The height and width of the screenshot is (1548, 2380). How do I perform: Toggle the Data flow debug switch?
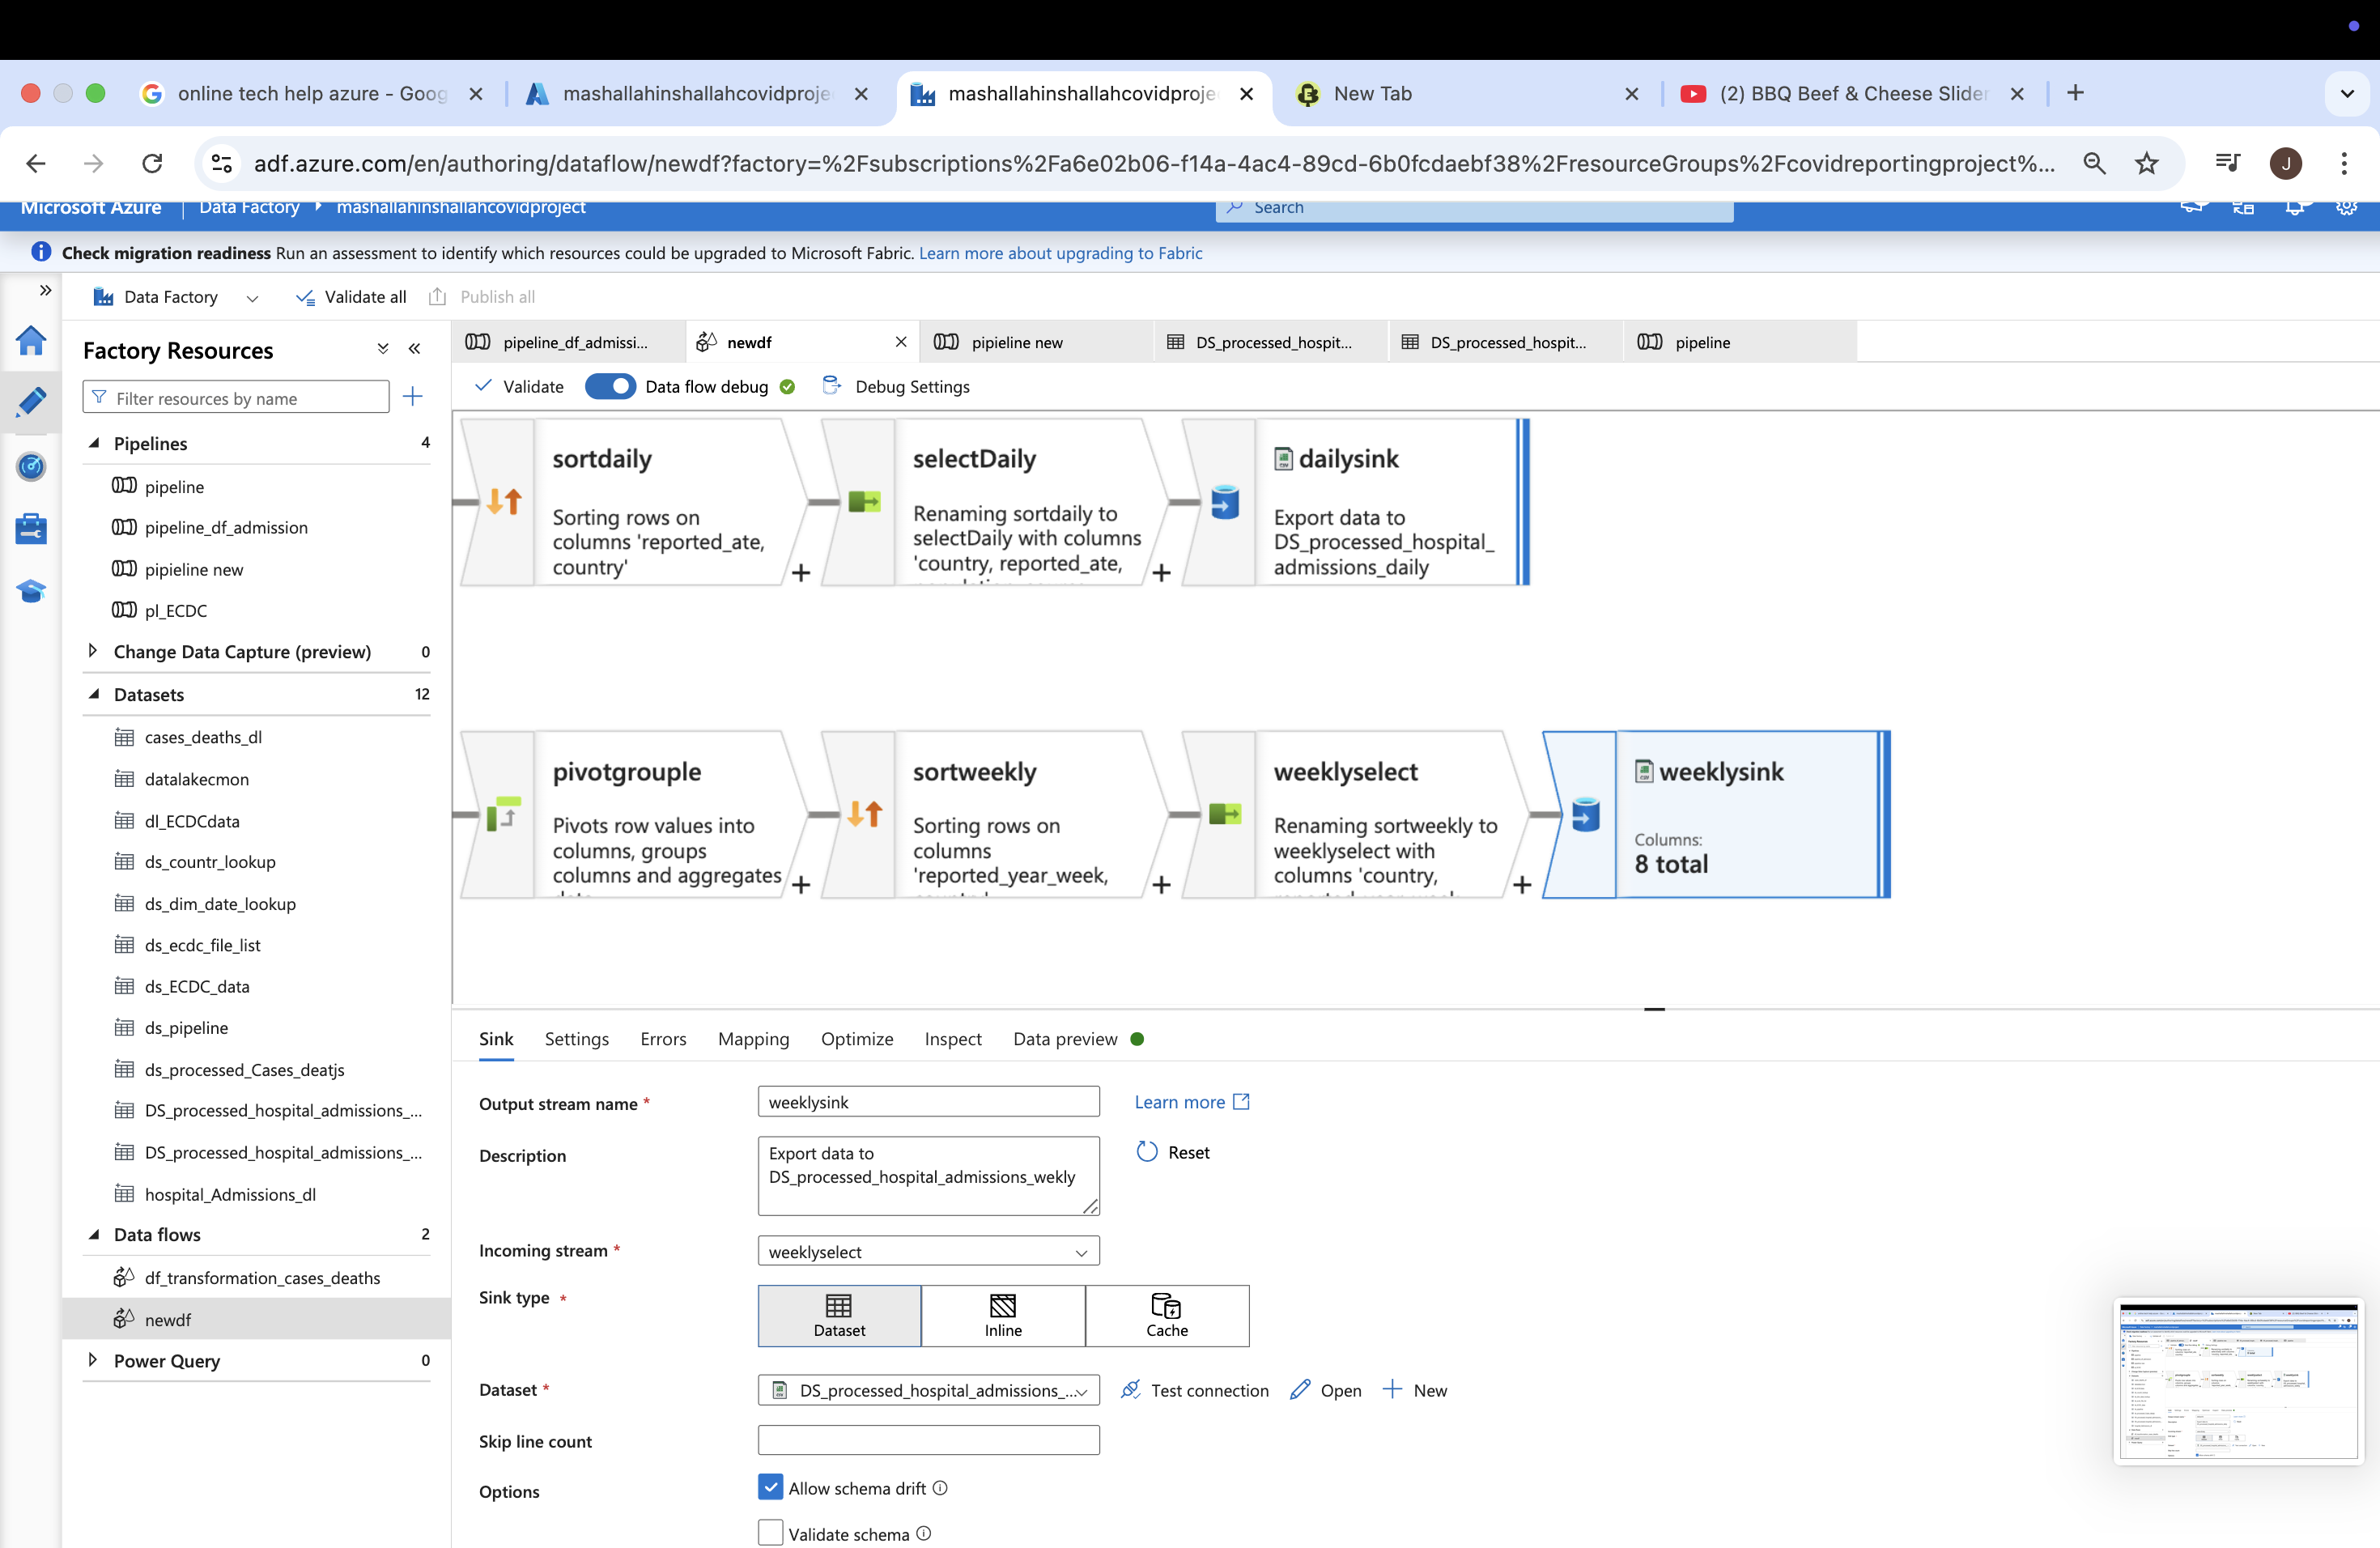(x=609, y=386)
